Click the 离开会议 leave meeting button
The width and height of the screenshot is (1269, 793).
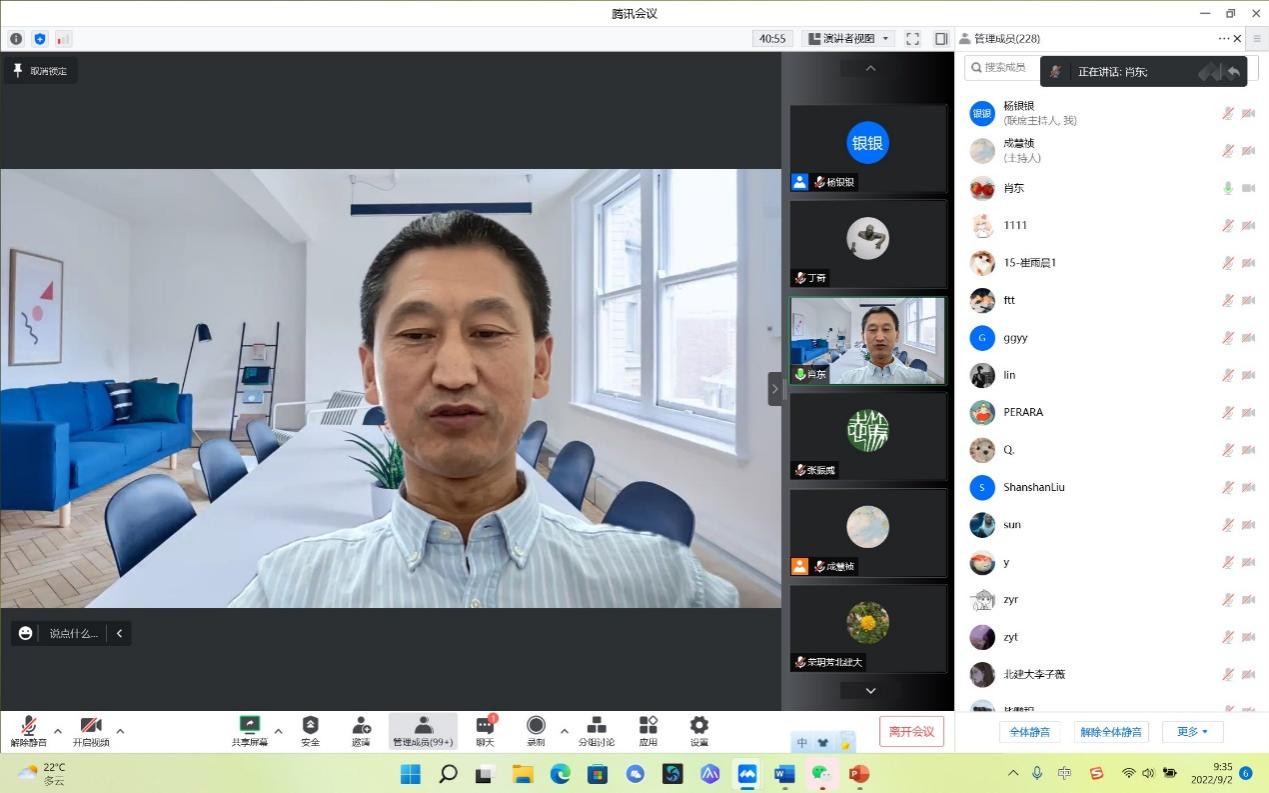(911, 731)
